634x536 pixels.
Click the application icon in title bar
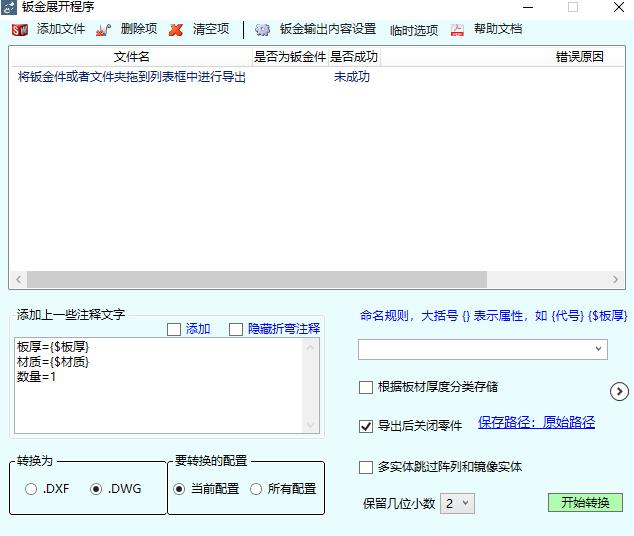click(9, 7)
